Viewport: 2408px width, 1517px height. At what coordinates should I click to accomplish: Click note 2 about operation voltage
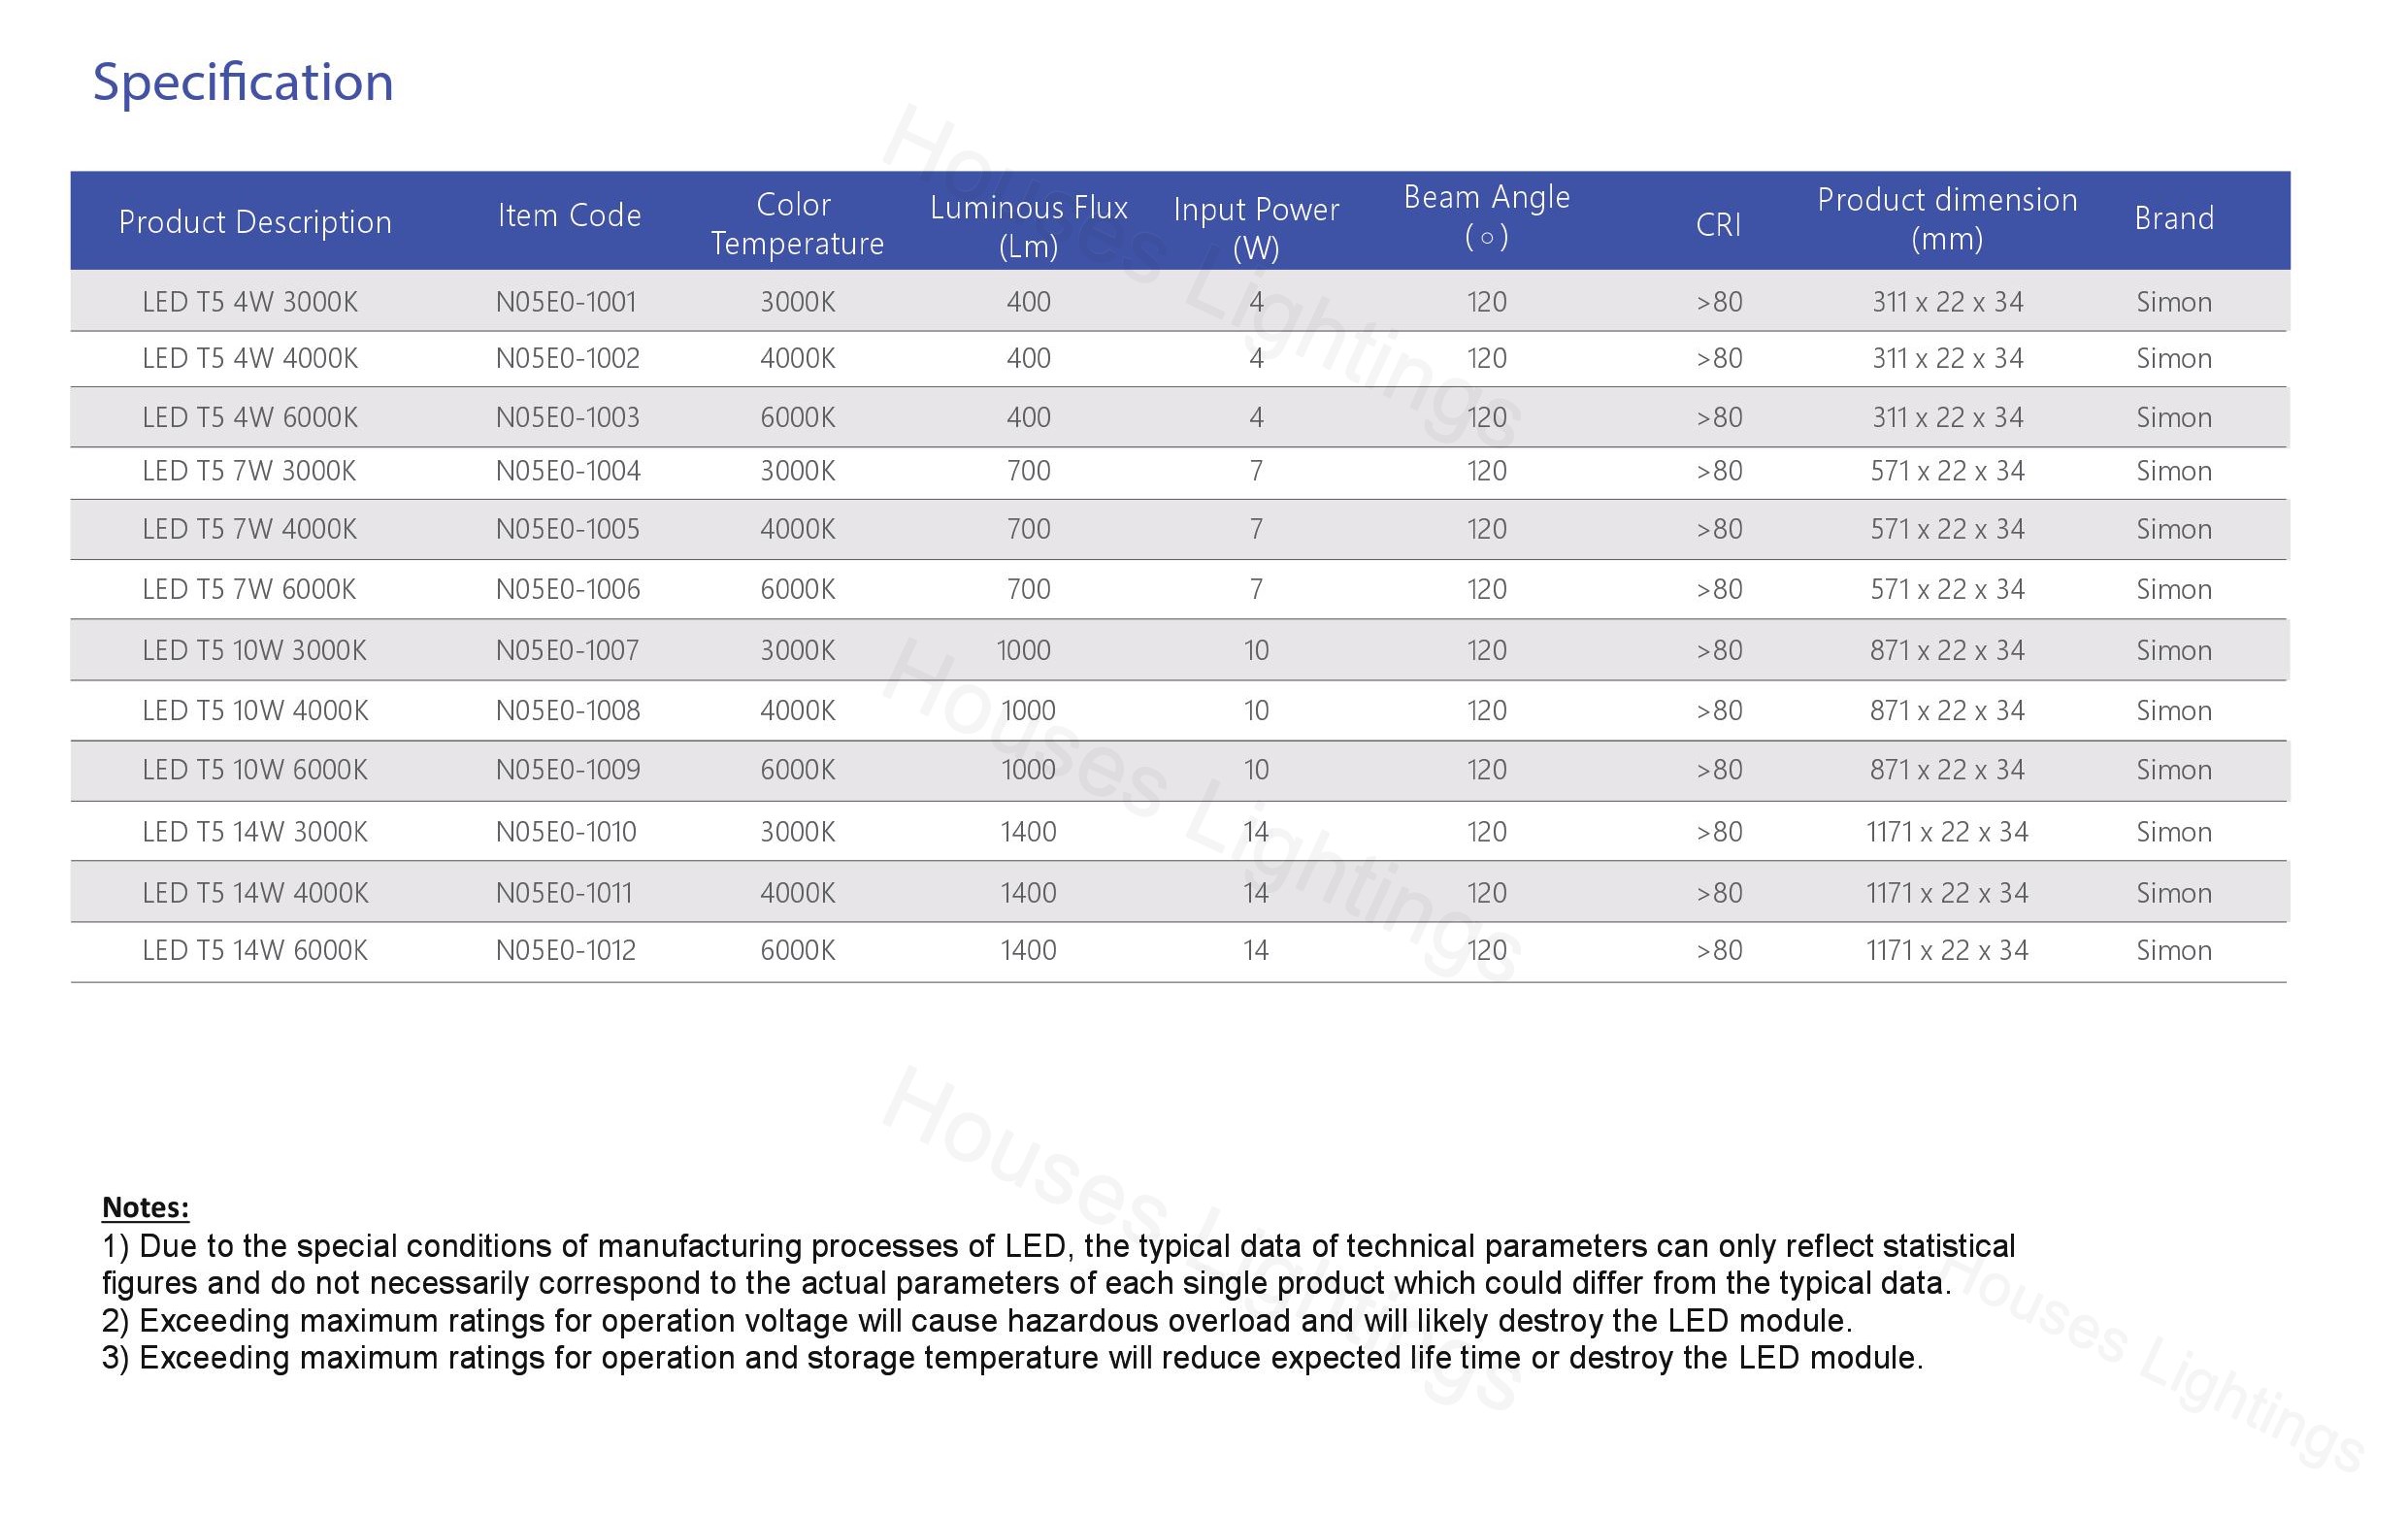pyautogui.click(x=977, y=1321)
